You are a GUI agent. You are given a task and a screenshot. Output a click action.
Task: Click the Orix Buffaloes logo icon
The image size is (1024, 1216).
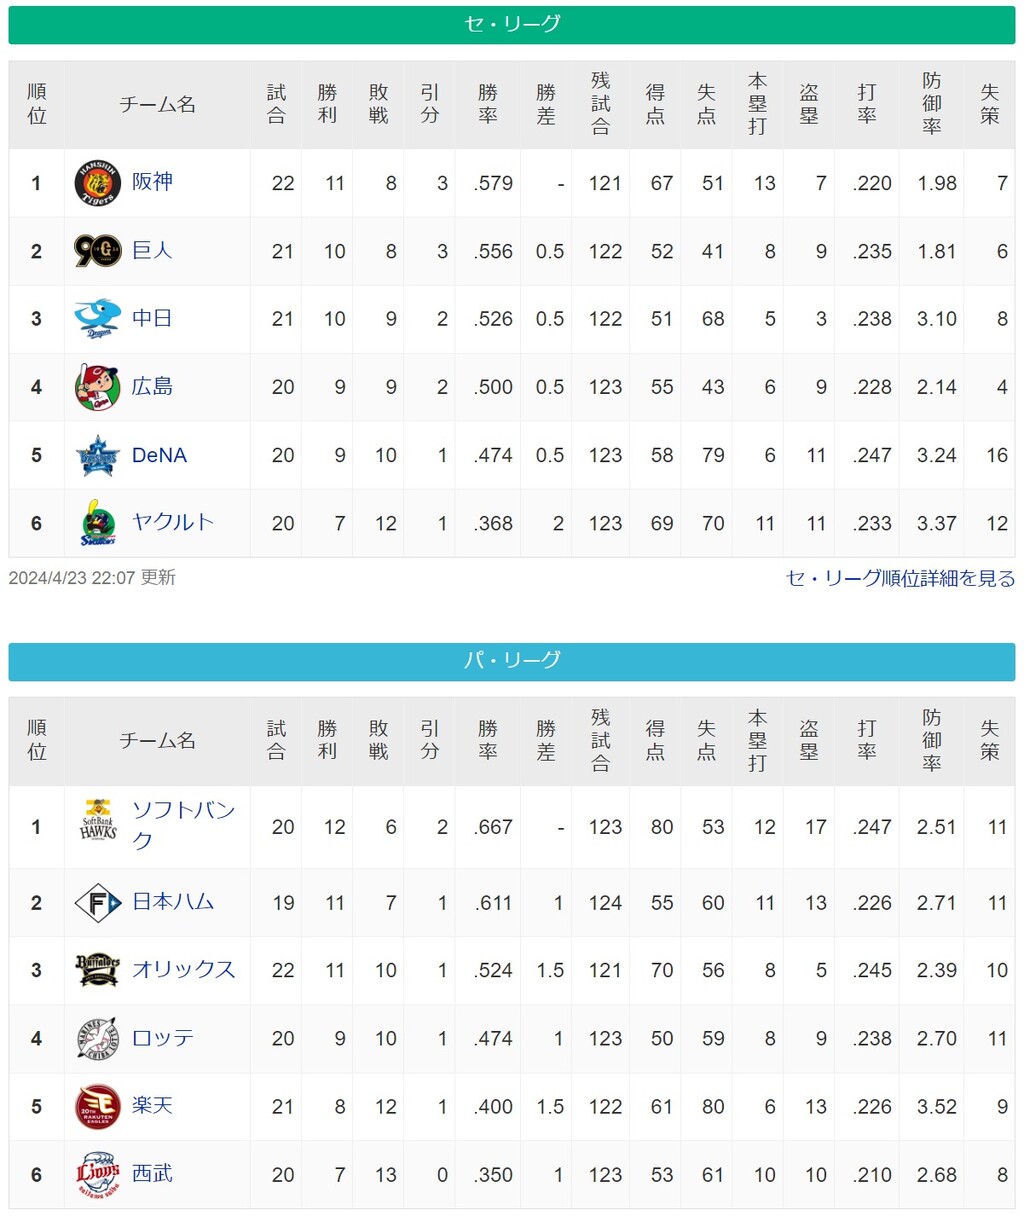click(98, 970)
